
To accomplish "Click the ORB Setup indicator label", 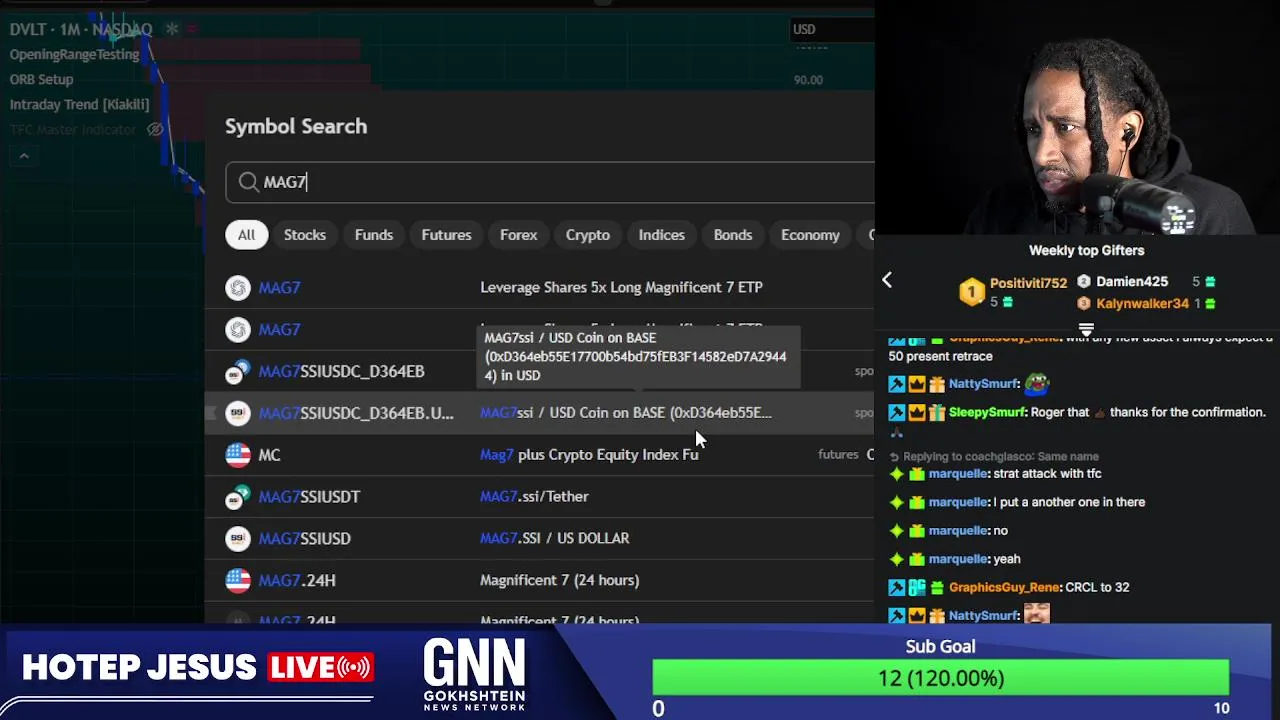I will tap(41, 80).
